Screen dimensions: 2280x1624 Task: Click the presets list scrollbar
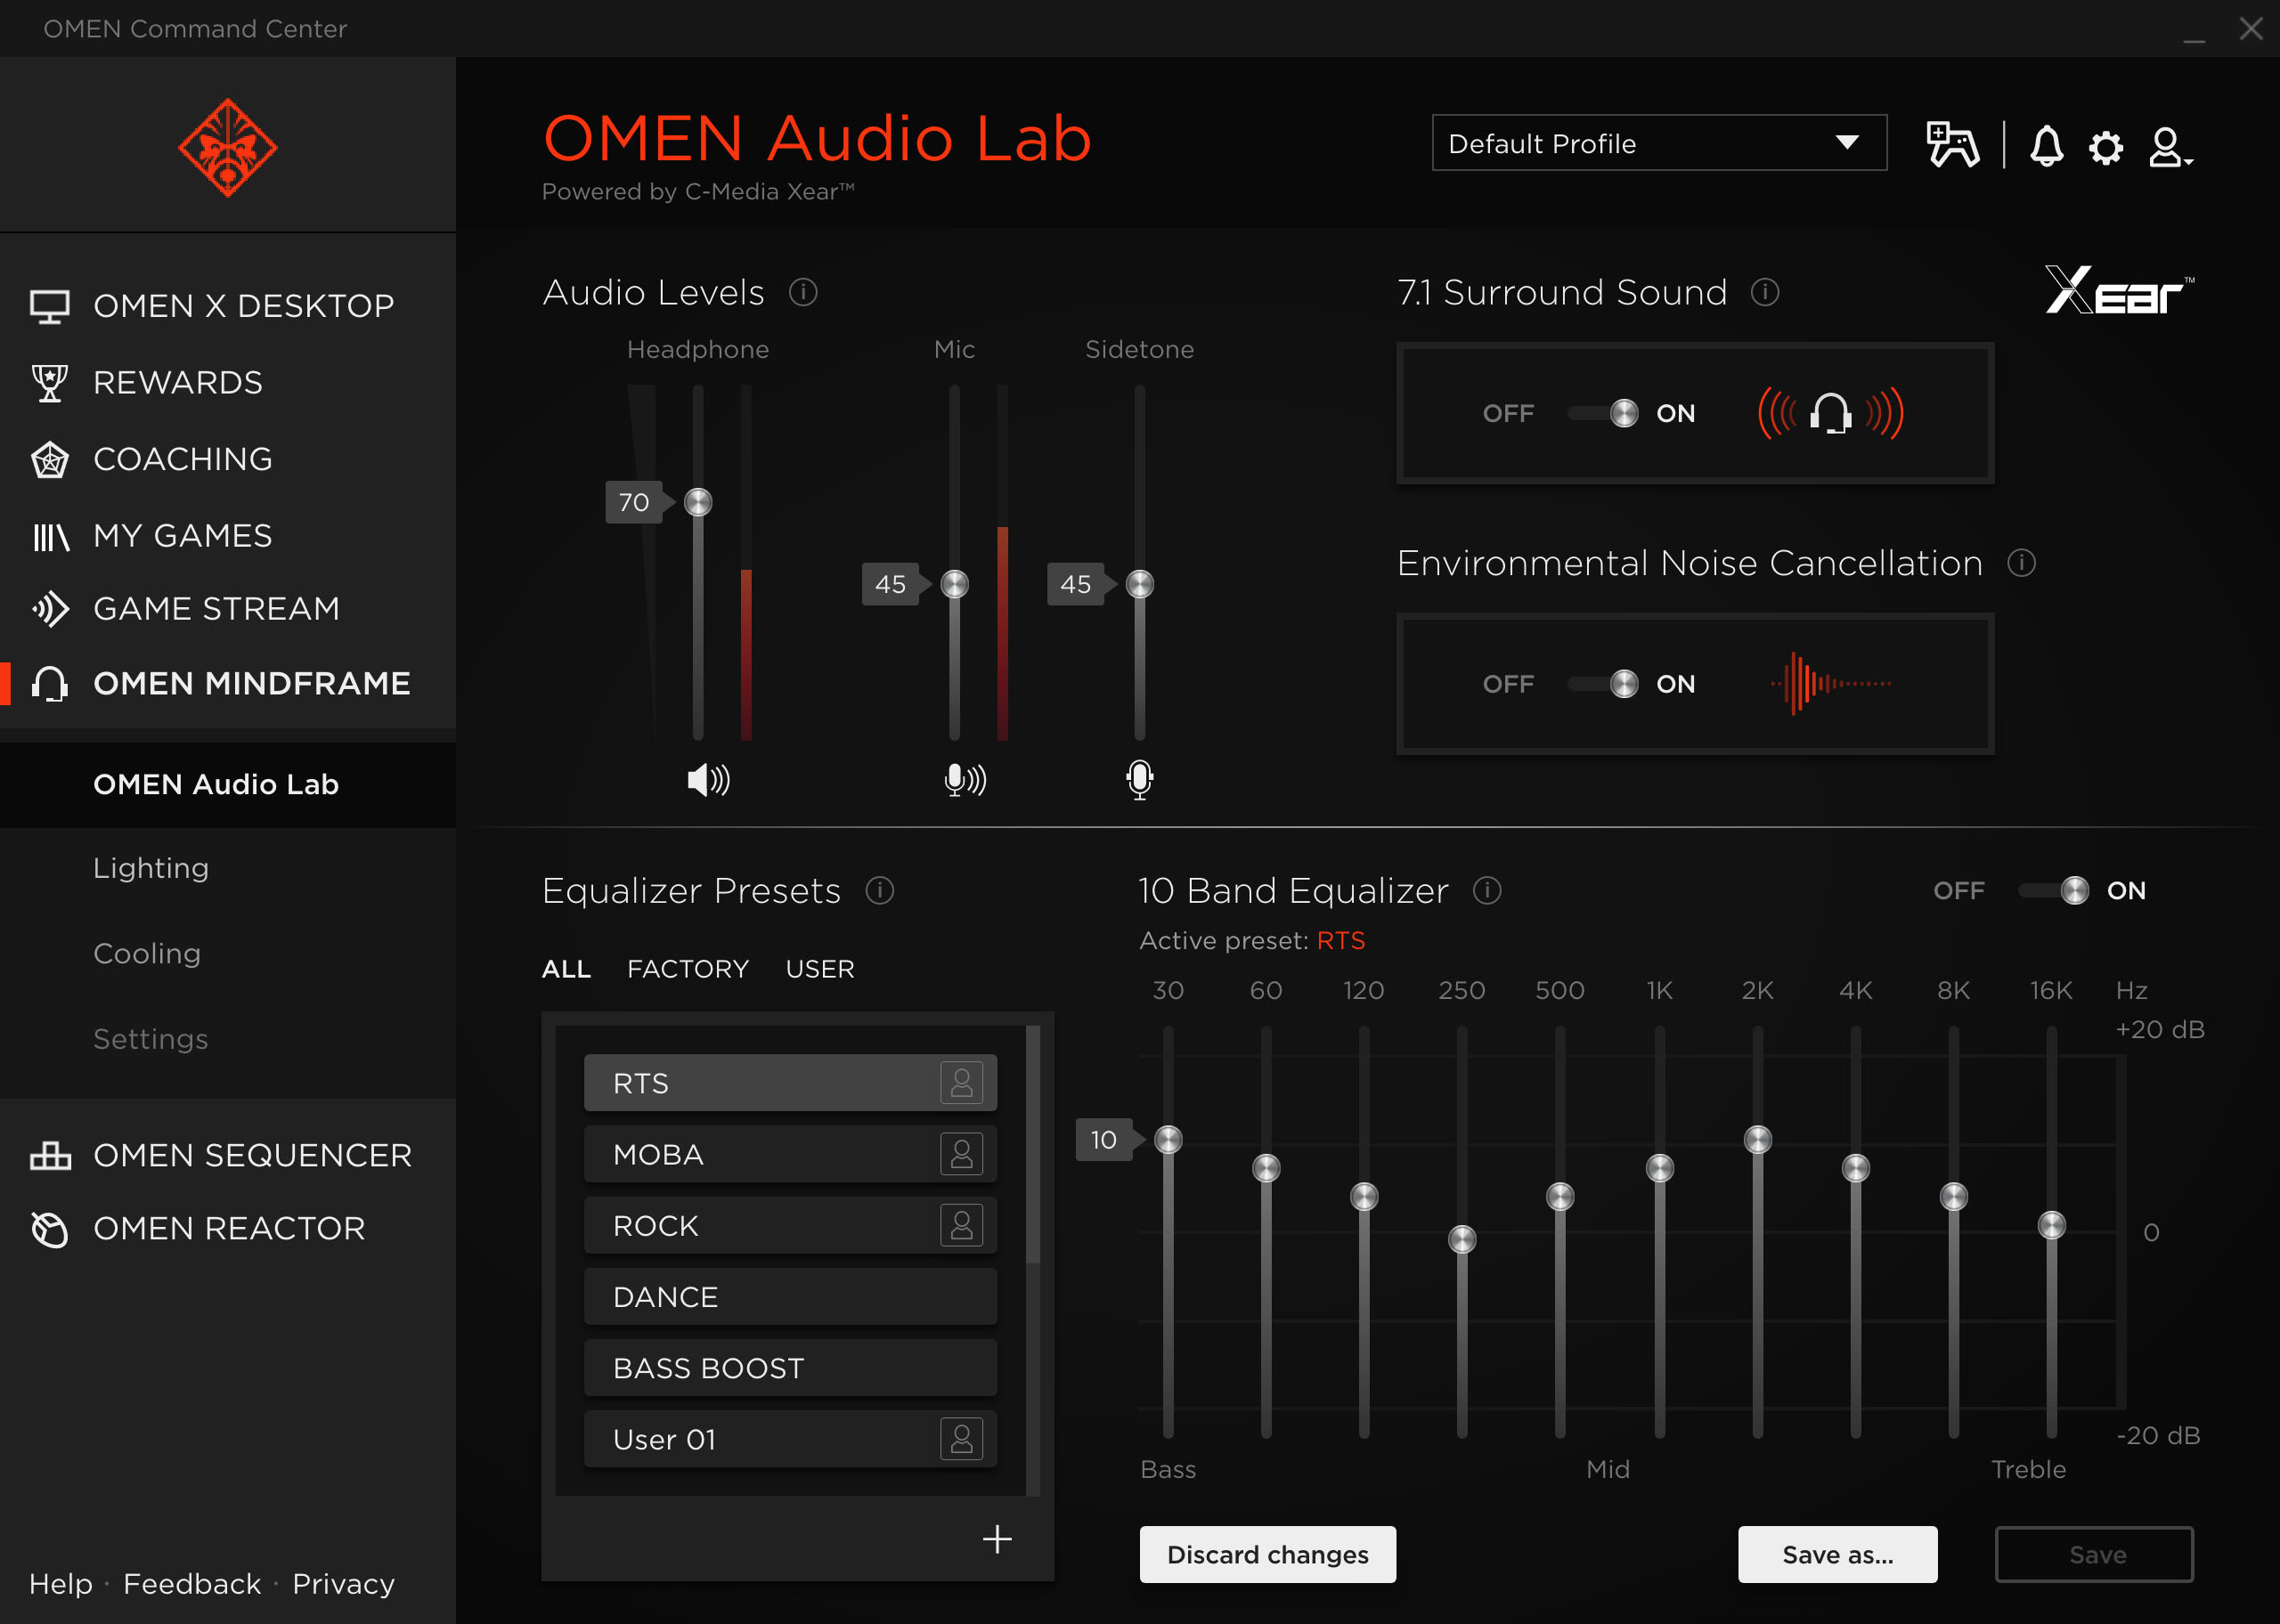click(x=1033, y=1145)
